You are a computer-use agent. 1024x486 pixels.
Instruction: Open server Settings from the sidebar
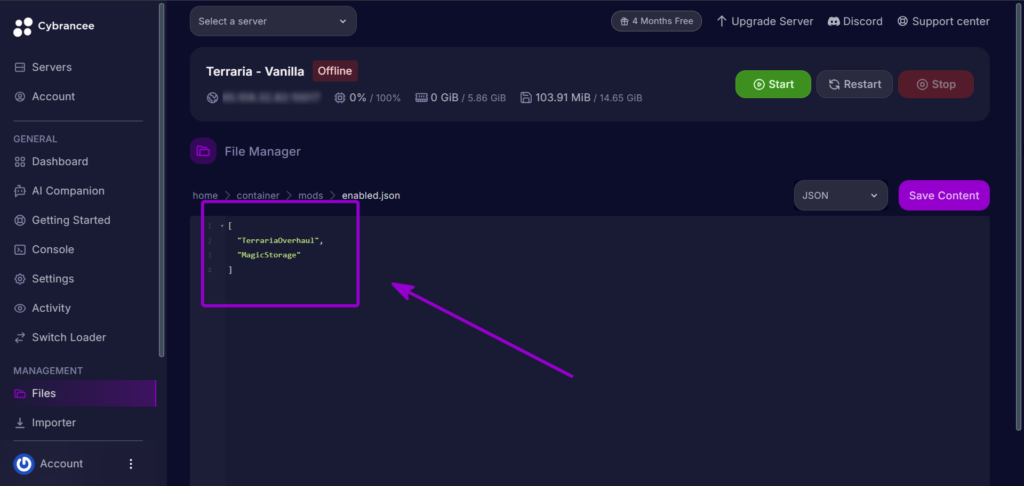coord(52,279)
